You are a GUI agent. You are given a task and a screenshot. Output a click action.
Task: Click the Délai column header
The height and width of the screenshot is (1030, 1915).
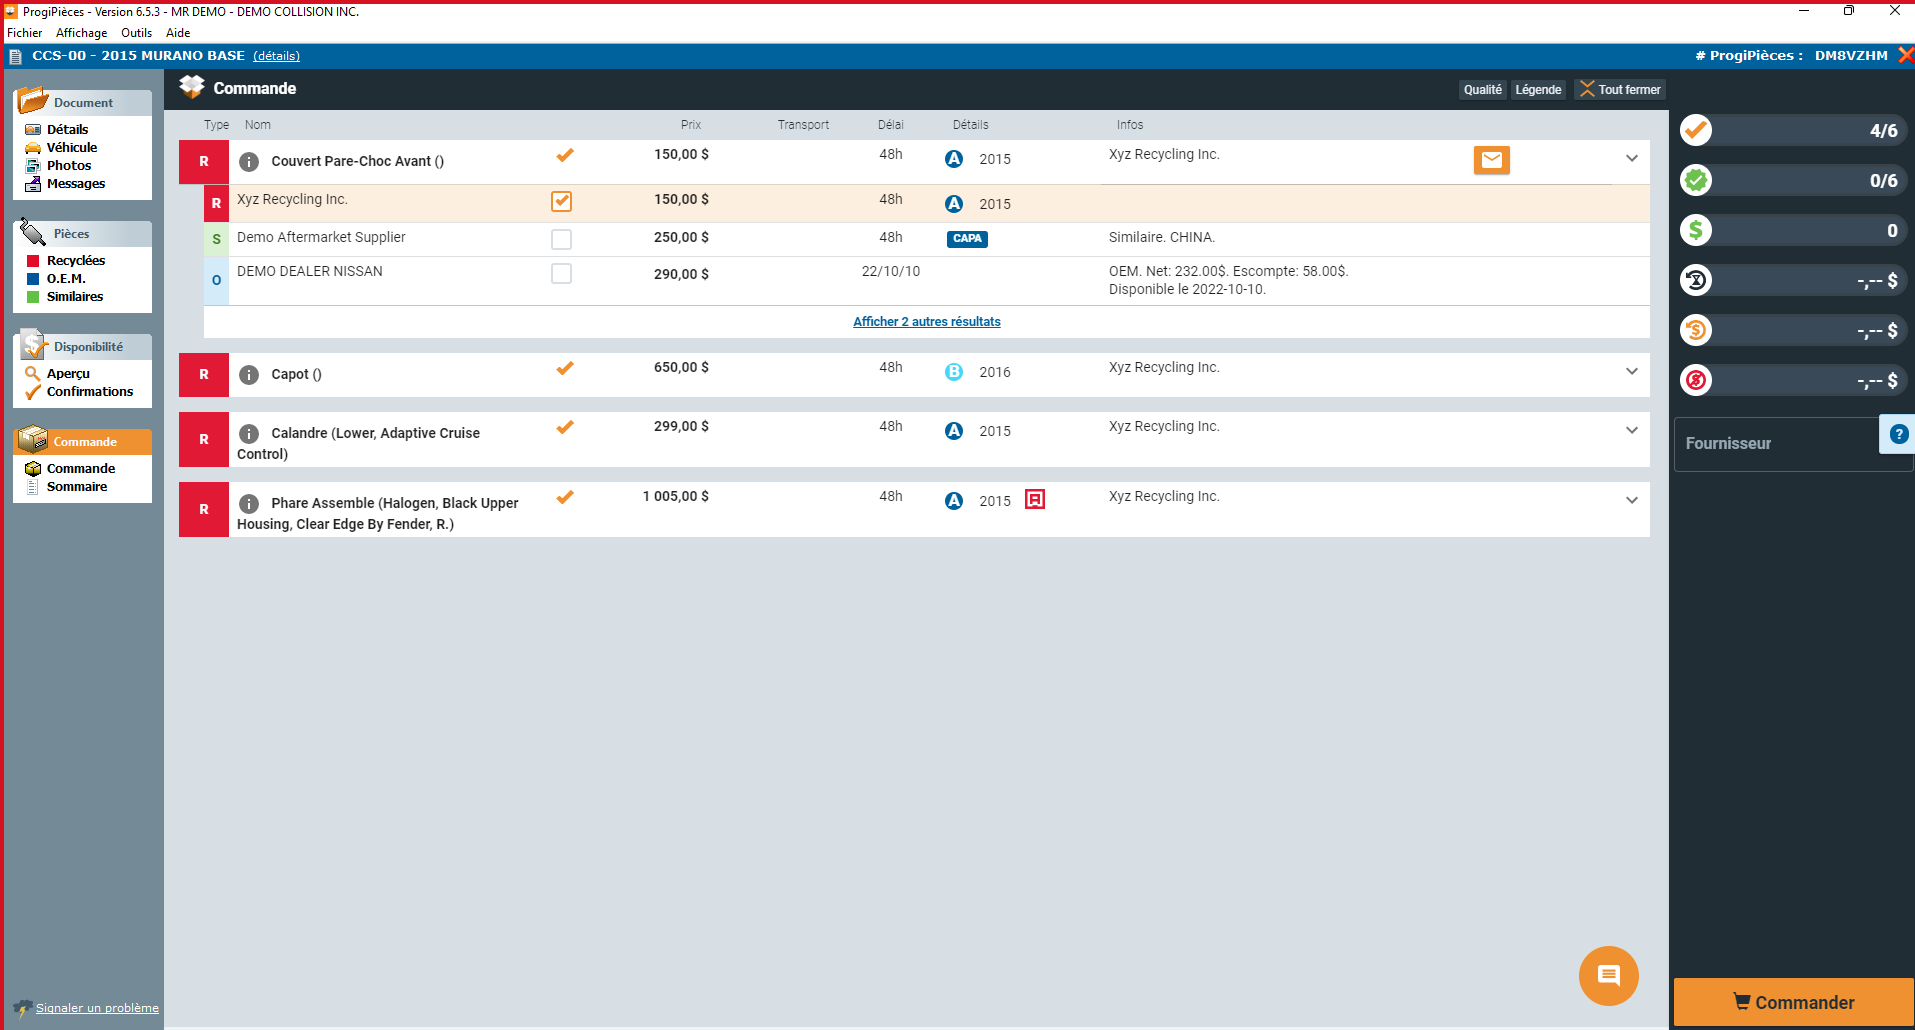pos(890,125)
